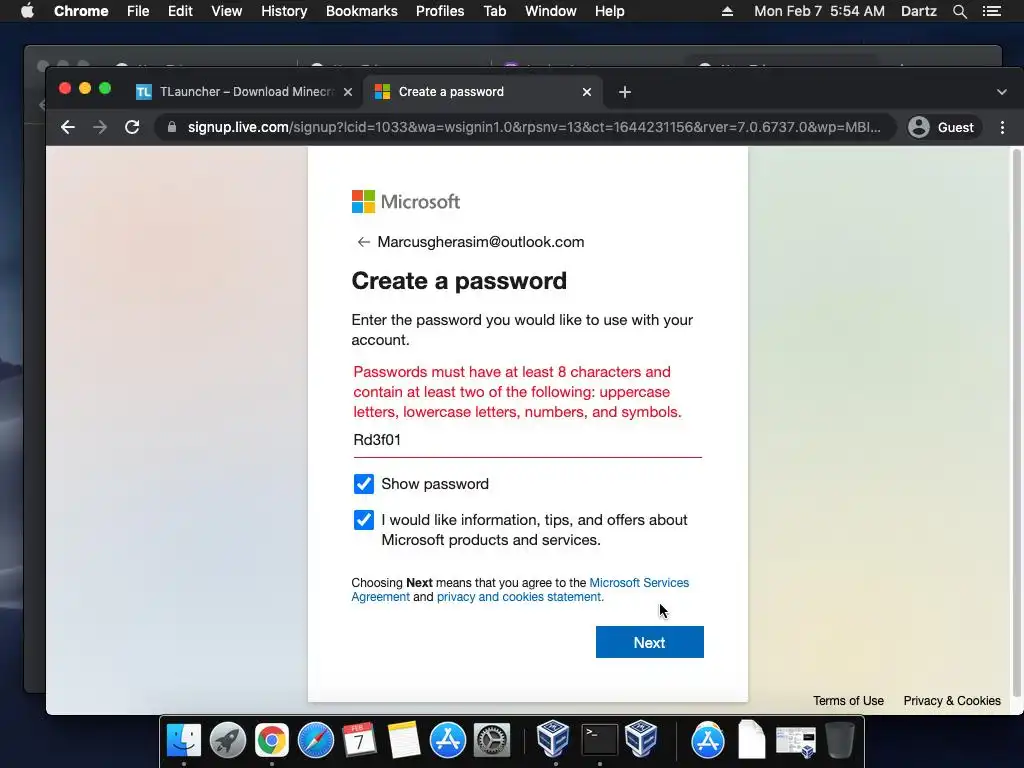The height and width of the screenshot is (768, 1024).
Task: Click the Marcusgherasim@outlook.com email text
Action: (481, 242)
